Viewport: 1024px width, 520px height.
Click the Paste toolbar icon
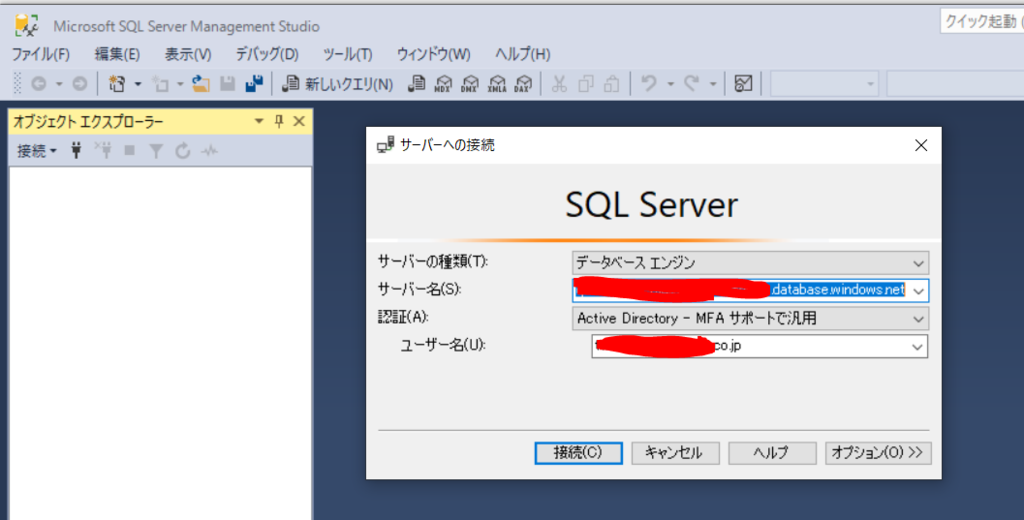coord(612,84)
